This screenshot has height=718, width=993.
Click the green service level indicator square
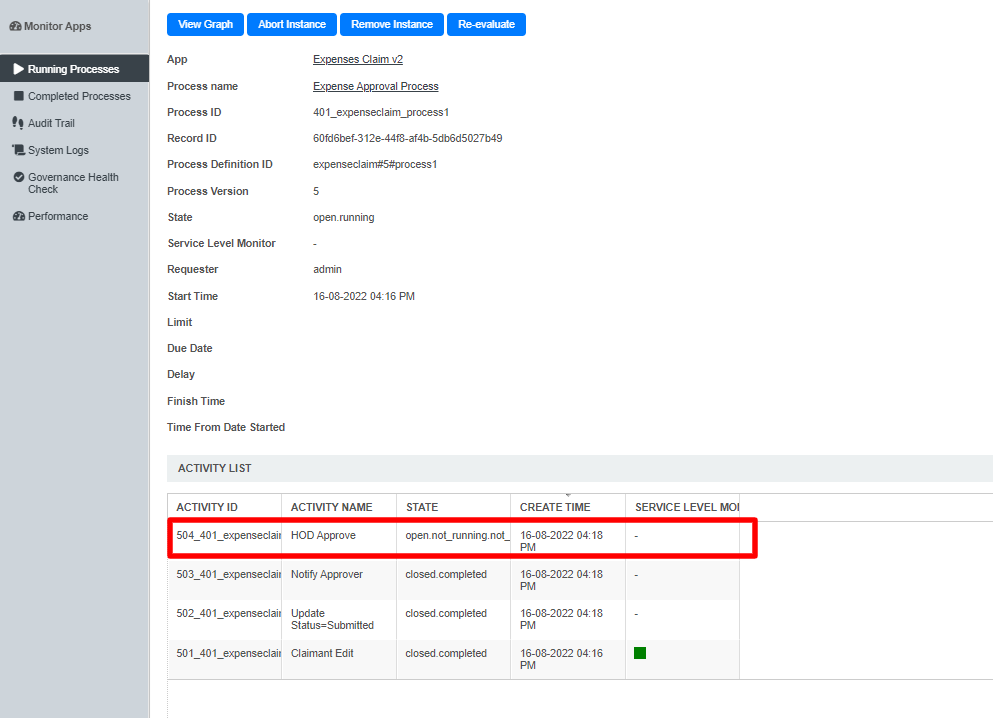tap(640, 653)
